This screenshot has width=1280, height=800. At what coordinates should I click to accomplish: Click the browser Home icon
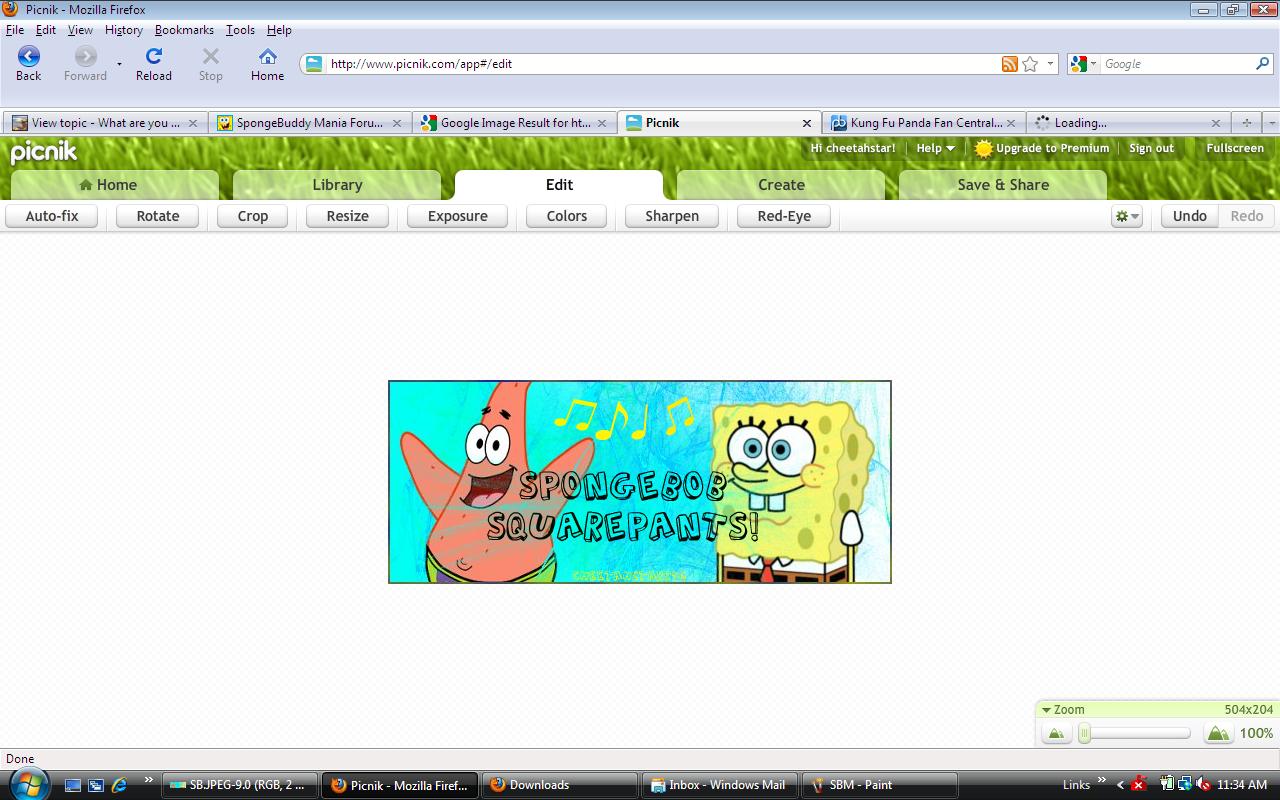[x=267, y=57]
